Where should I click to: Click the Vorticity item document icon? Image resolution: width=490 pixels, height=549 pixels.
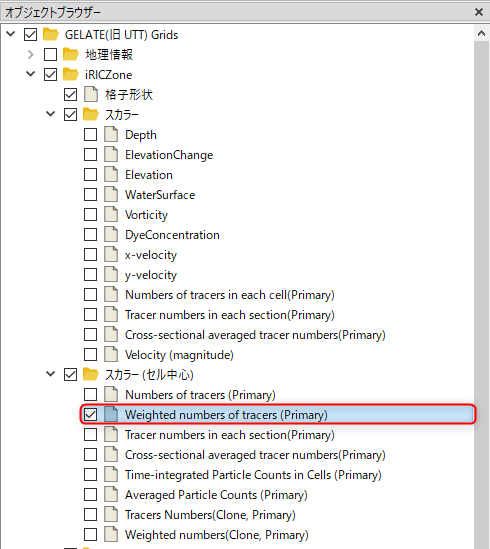(111, 214)
